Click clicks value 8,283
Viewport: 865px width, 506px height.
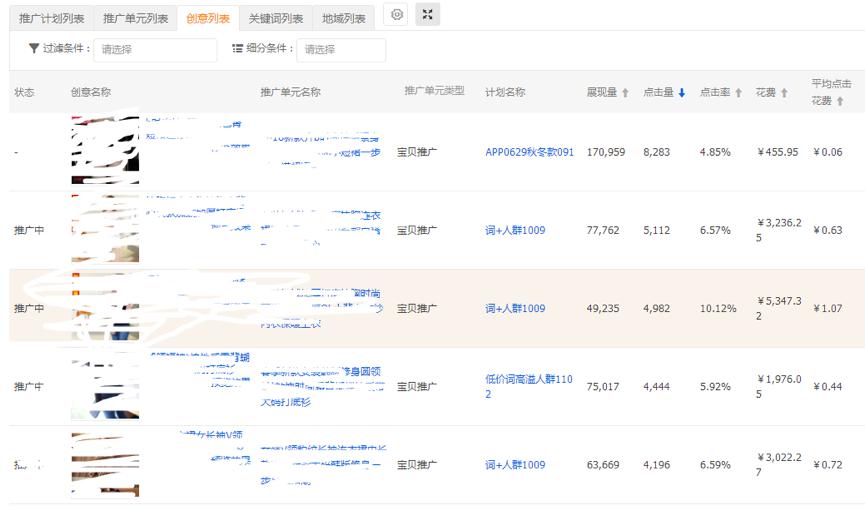(656, 152)
